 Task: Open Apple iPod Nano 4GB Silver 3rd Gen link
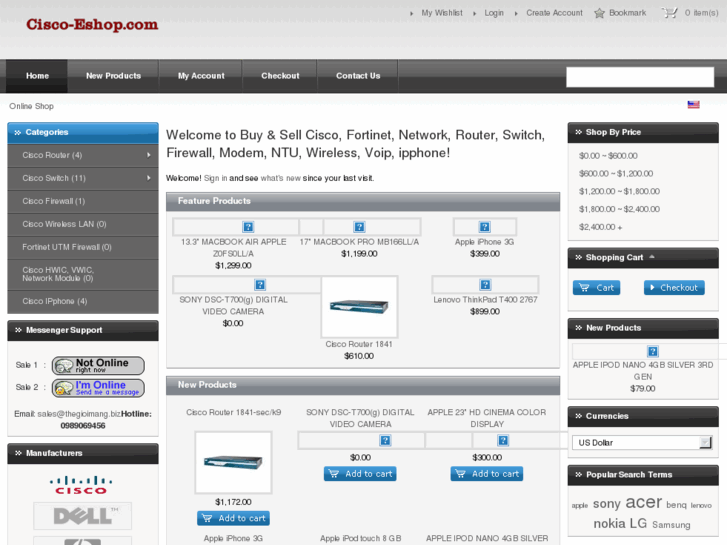point(643,371)
